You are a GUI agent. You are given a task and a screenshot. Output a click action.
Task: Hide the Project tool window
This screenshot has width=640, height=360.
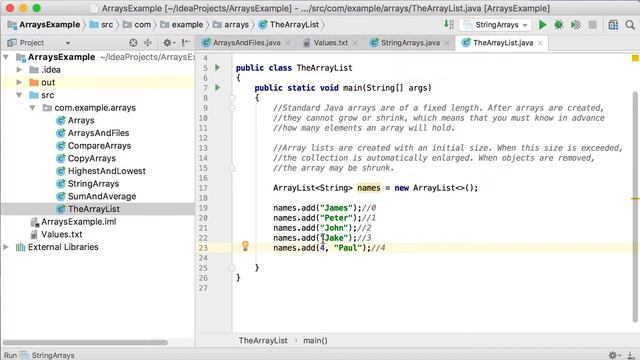(x=185, y=42)
